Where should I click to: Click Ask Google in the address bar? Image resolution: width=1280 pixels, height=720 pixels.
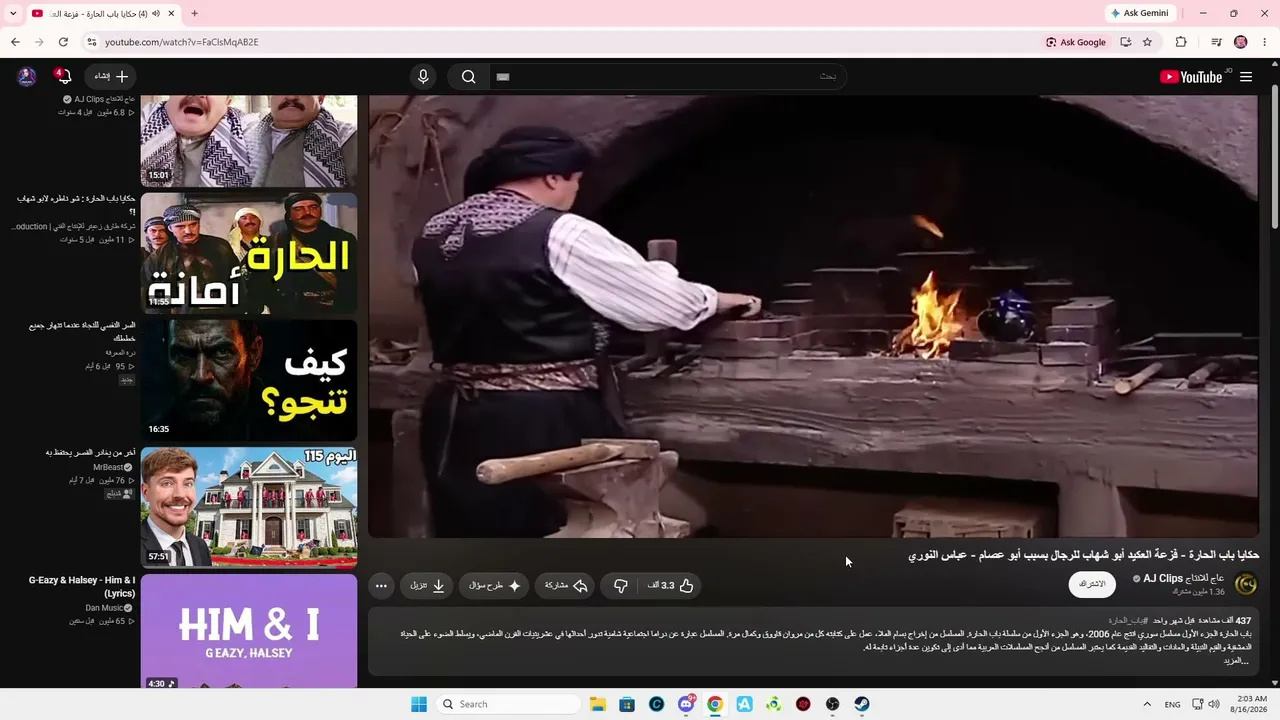[x=1076, y=42]
